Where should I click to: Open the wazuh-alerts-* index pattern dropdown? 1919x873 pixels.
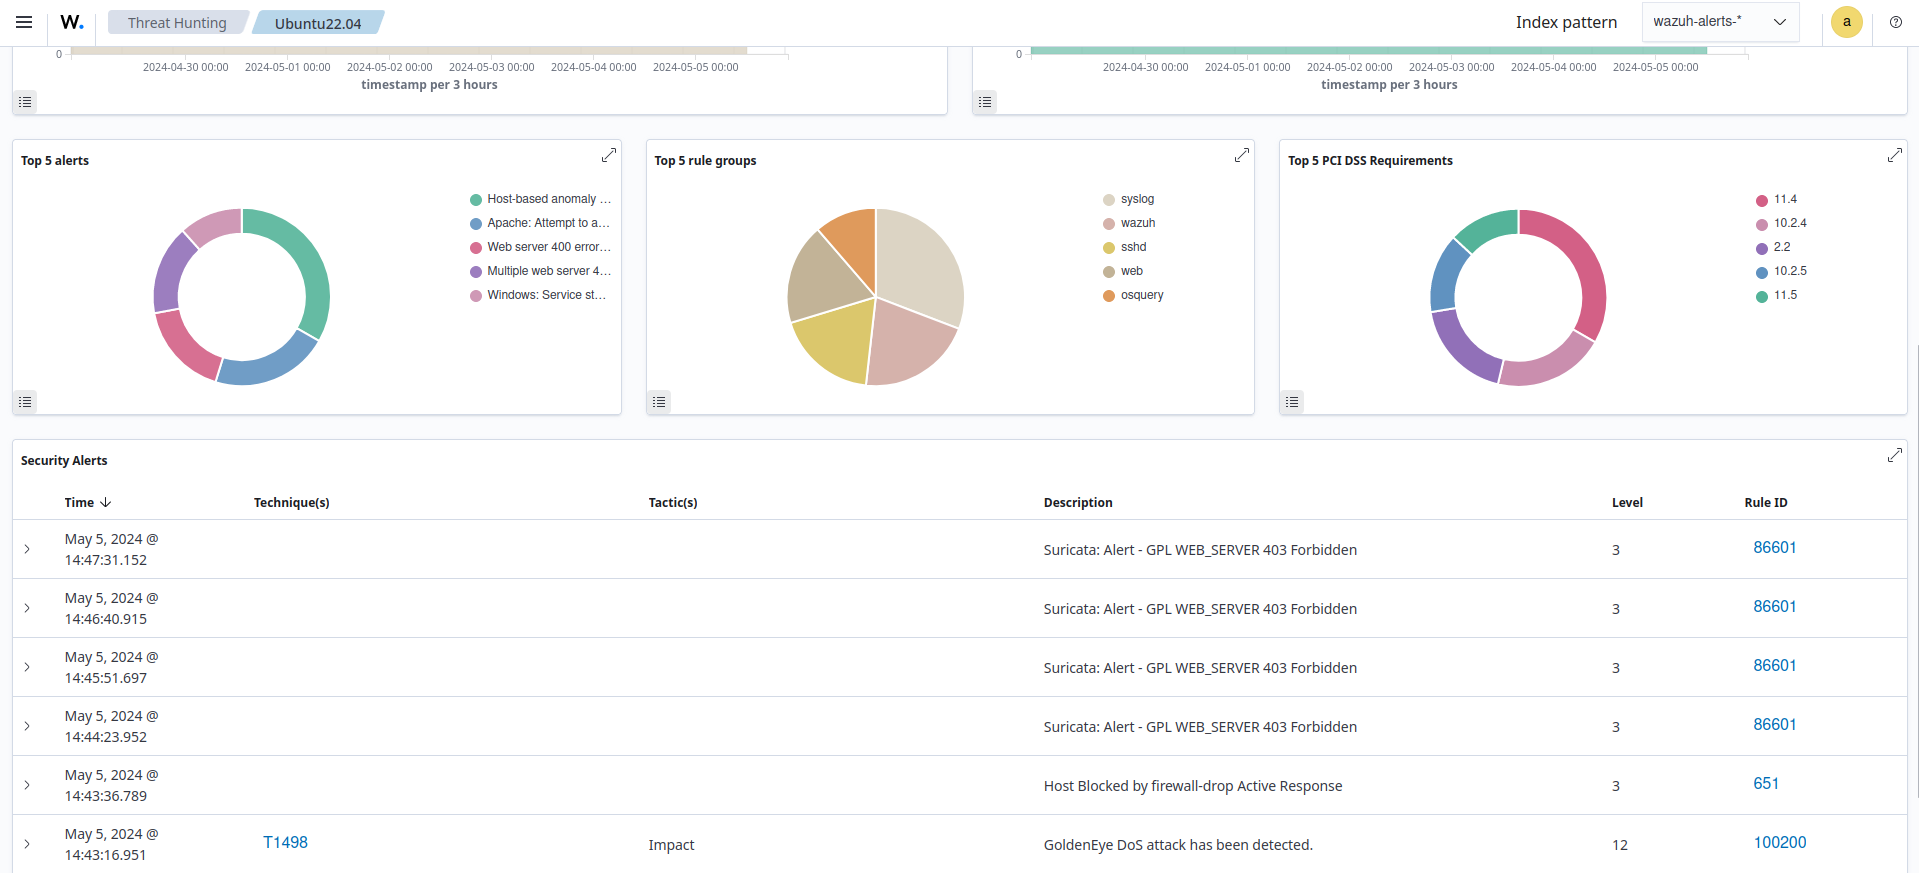[x=1719, y=22]
